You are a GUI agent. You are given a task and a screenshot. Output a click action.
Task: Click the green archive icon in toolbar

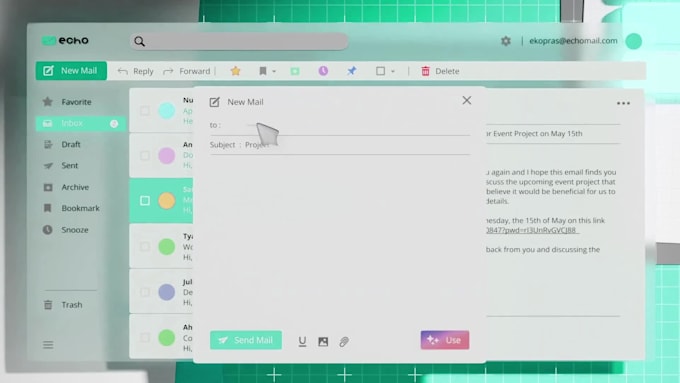[x=295, y=71]
